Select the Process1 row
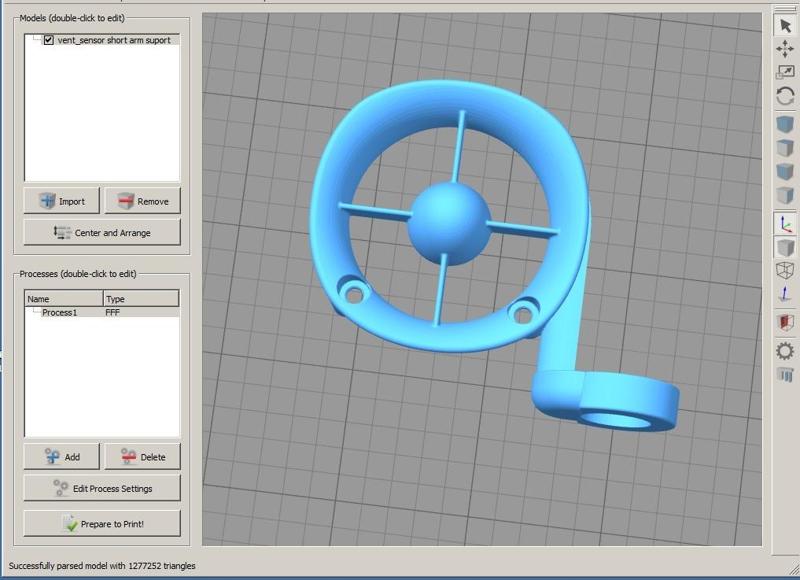This screenshot has height=580, width=800. [x=102, y=312]
